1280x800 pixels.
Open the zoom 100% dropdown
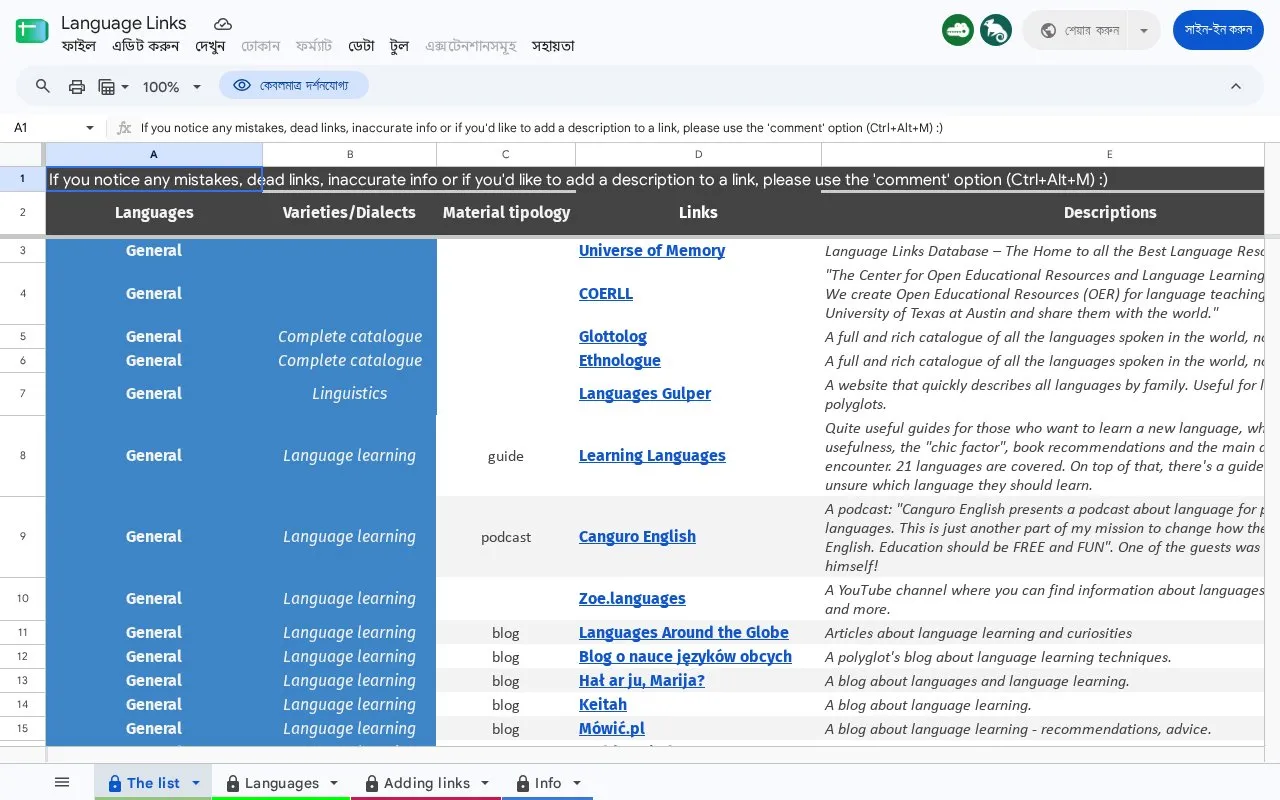coord(172,87)
